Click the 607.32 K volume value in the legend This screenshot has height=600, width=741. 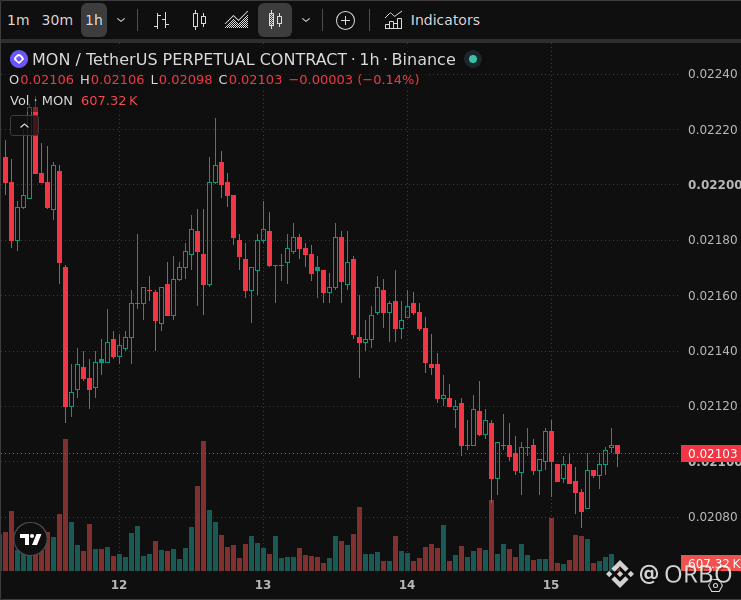point(109,101)
